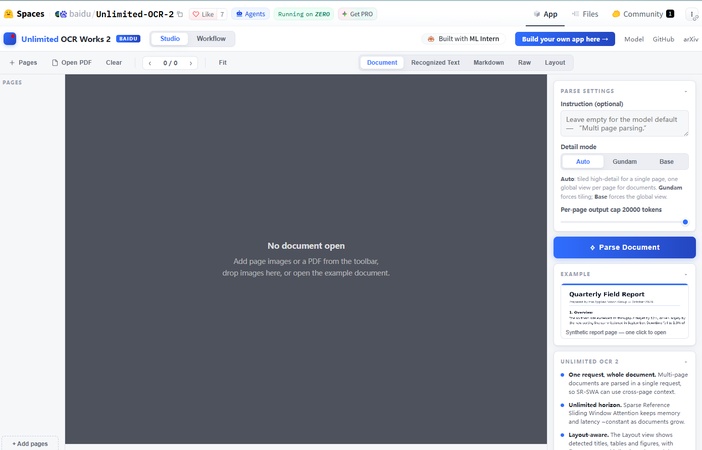This screenshot has width=702, height=450.
Task: Collapse the Parse Settings panel
Action: click(x=686, y=91)
